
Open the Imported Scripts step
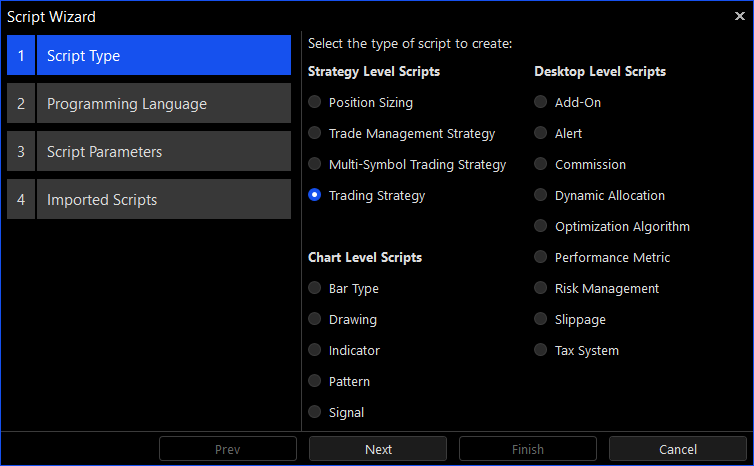149,200
